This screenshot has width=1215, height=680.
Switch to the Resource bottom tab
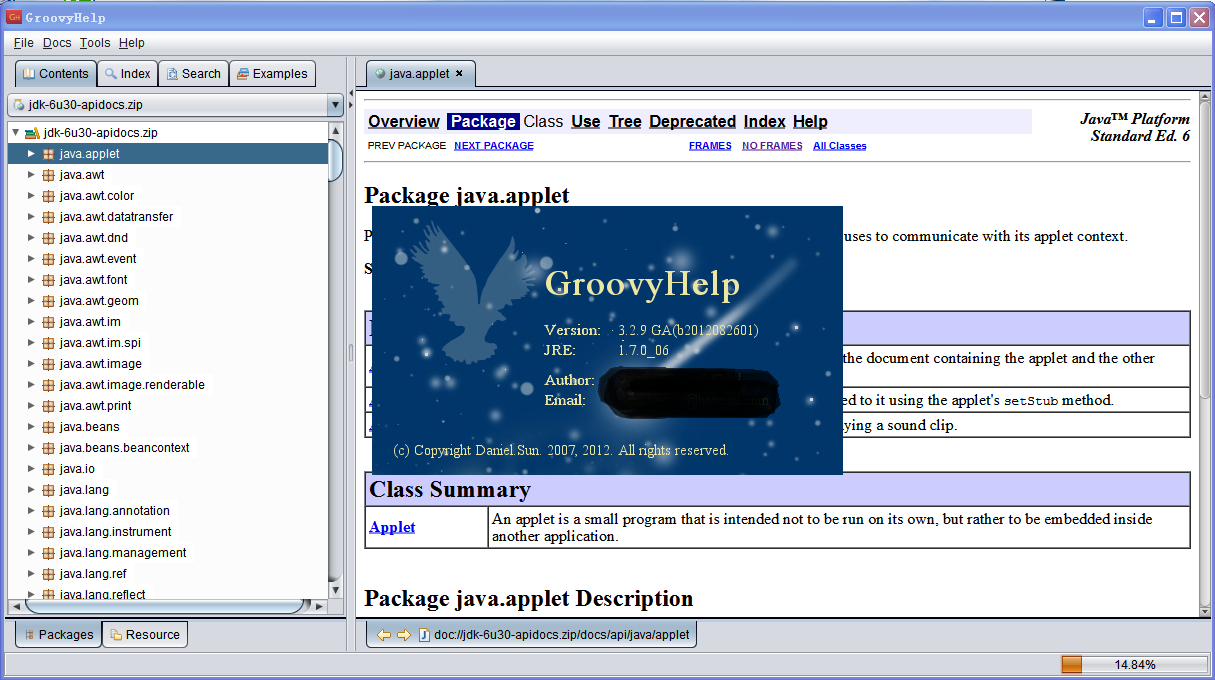point(145,635)
